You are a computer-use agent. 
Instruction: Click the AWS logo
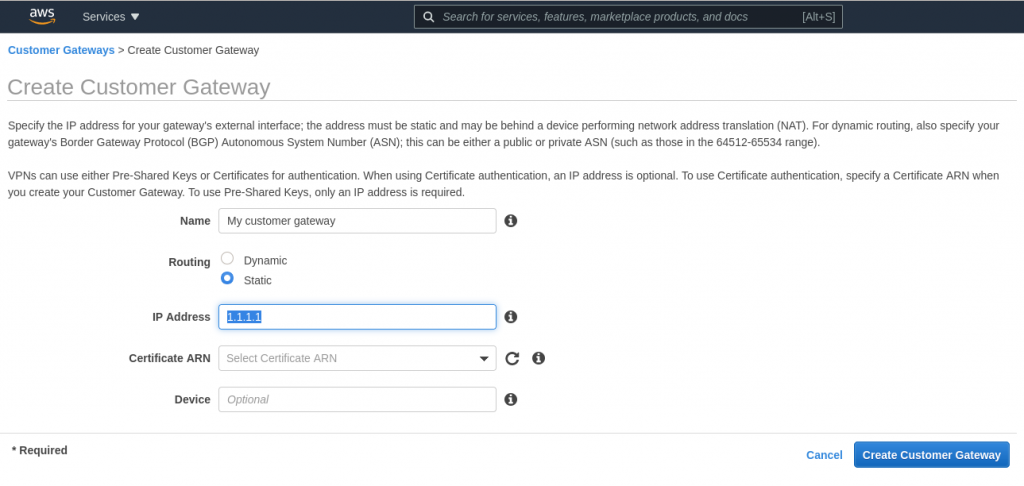pos(41,15)
